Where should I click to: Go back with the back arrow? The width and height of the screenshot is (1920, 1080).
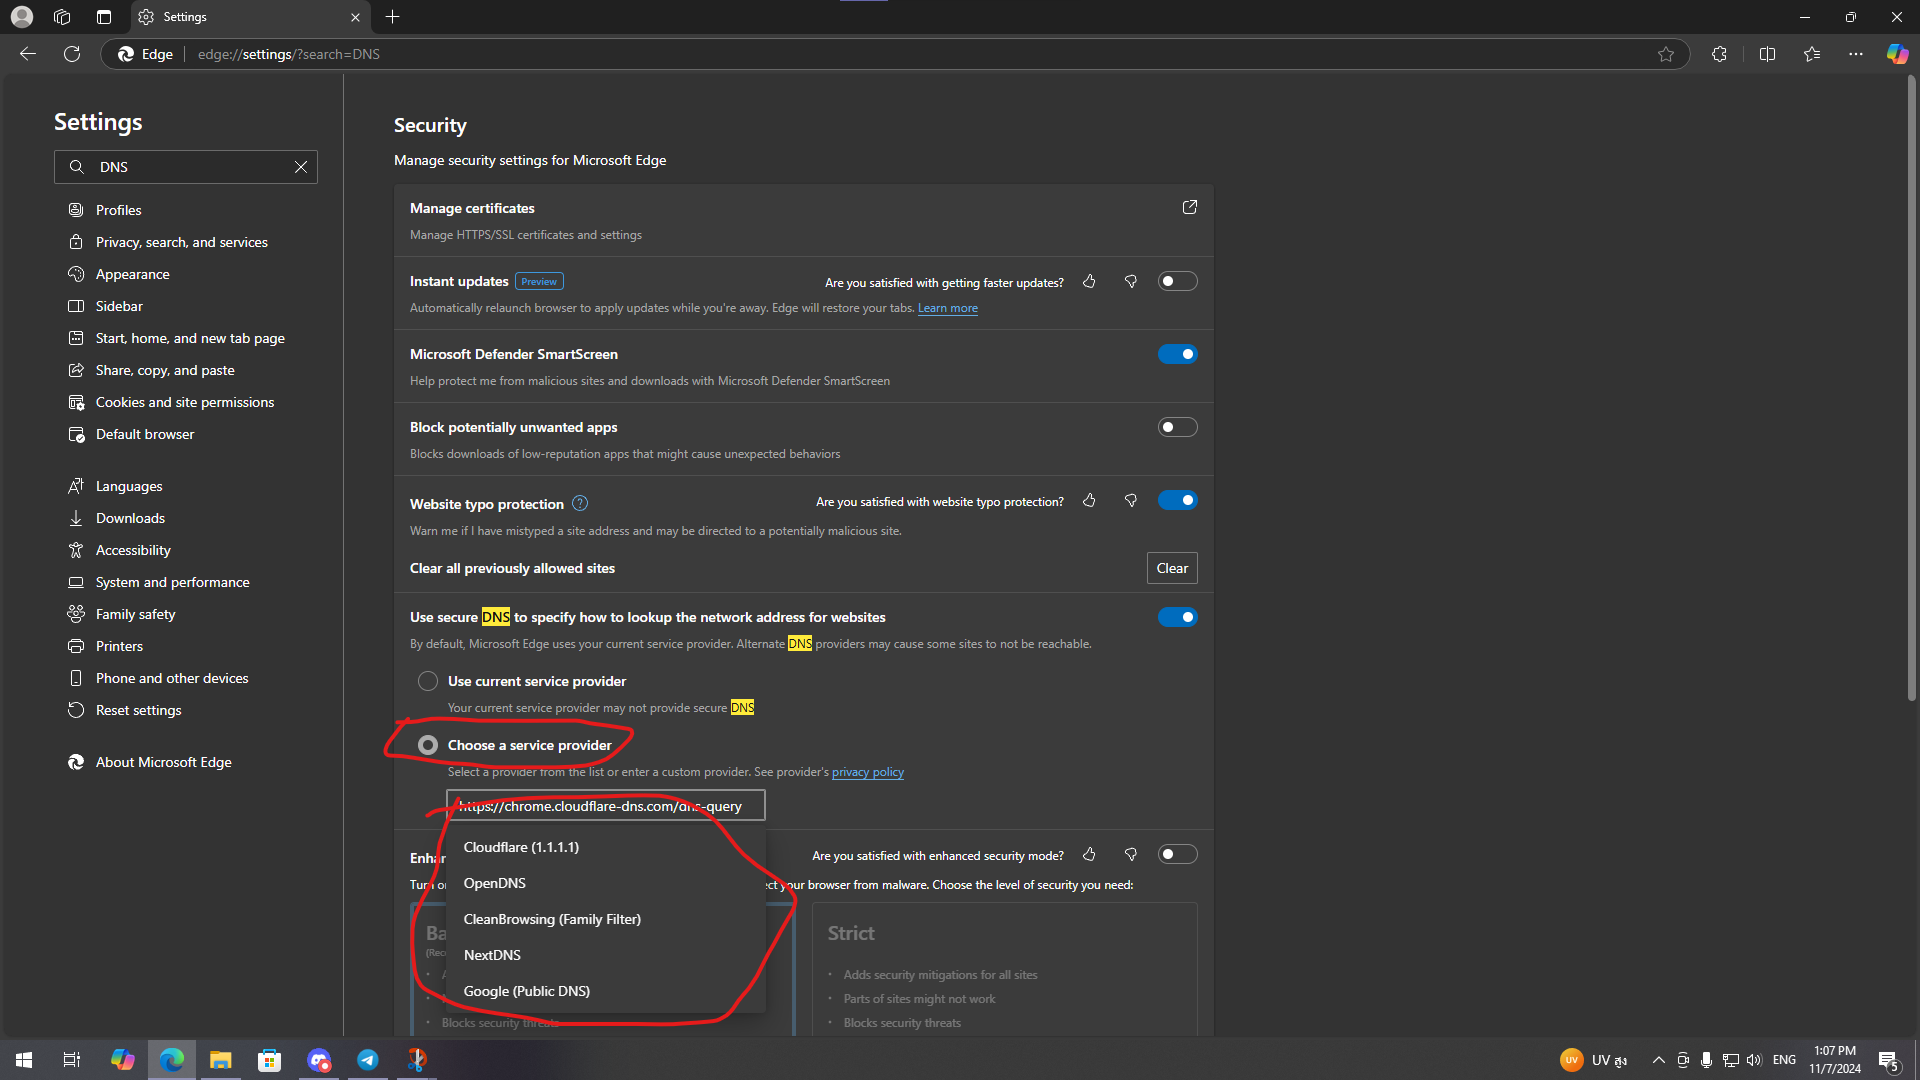point(28,54)
